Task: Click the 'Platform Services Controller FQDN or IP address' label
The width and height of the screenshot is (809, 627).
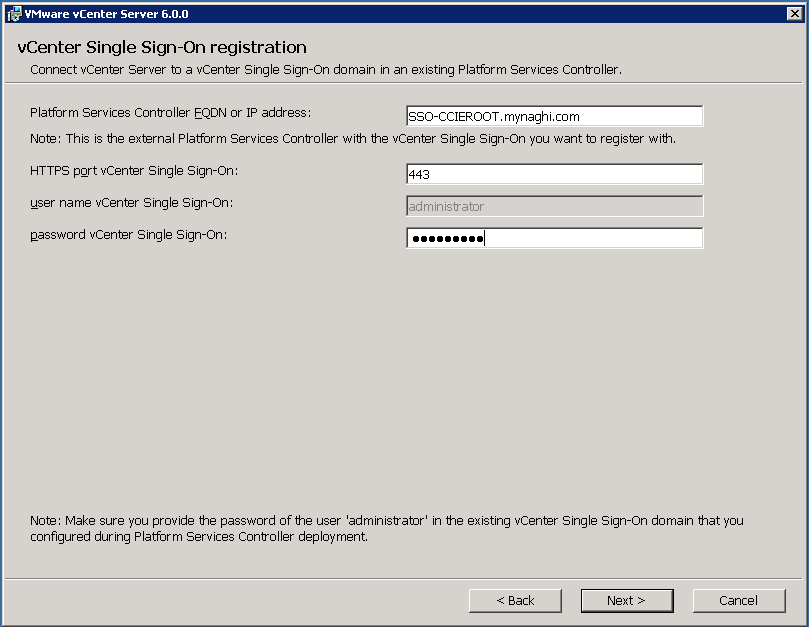Action: (x=171, y=112)
